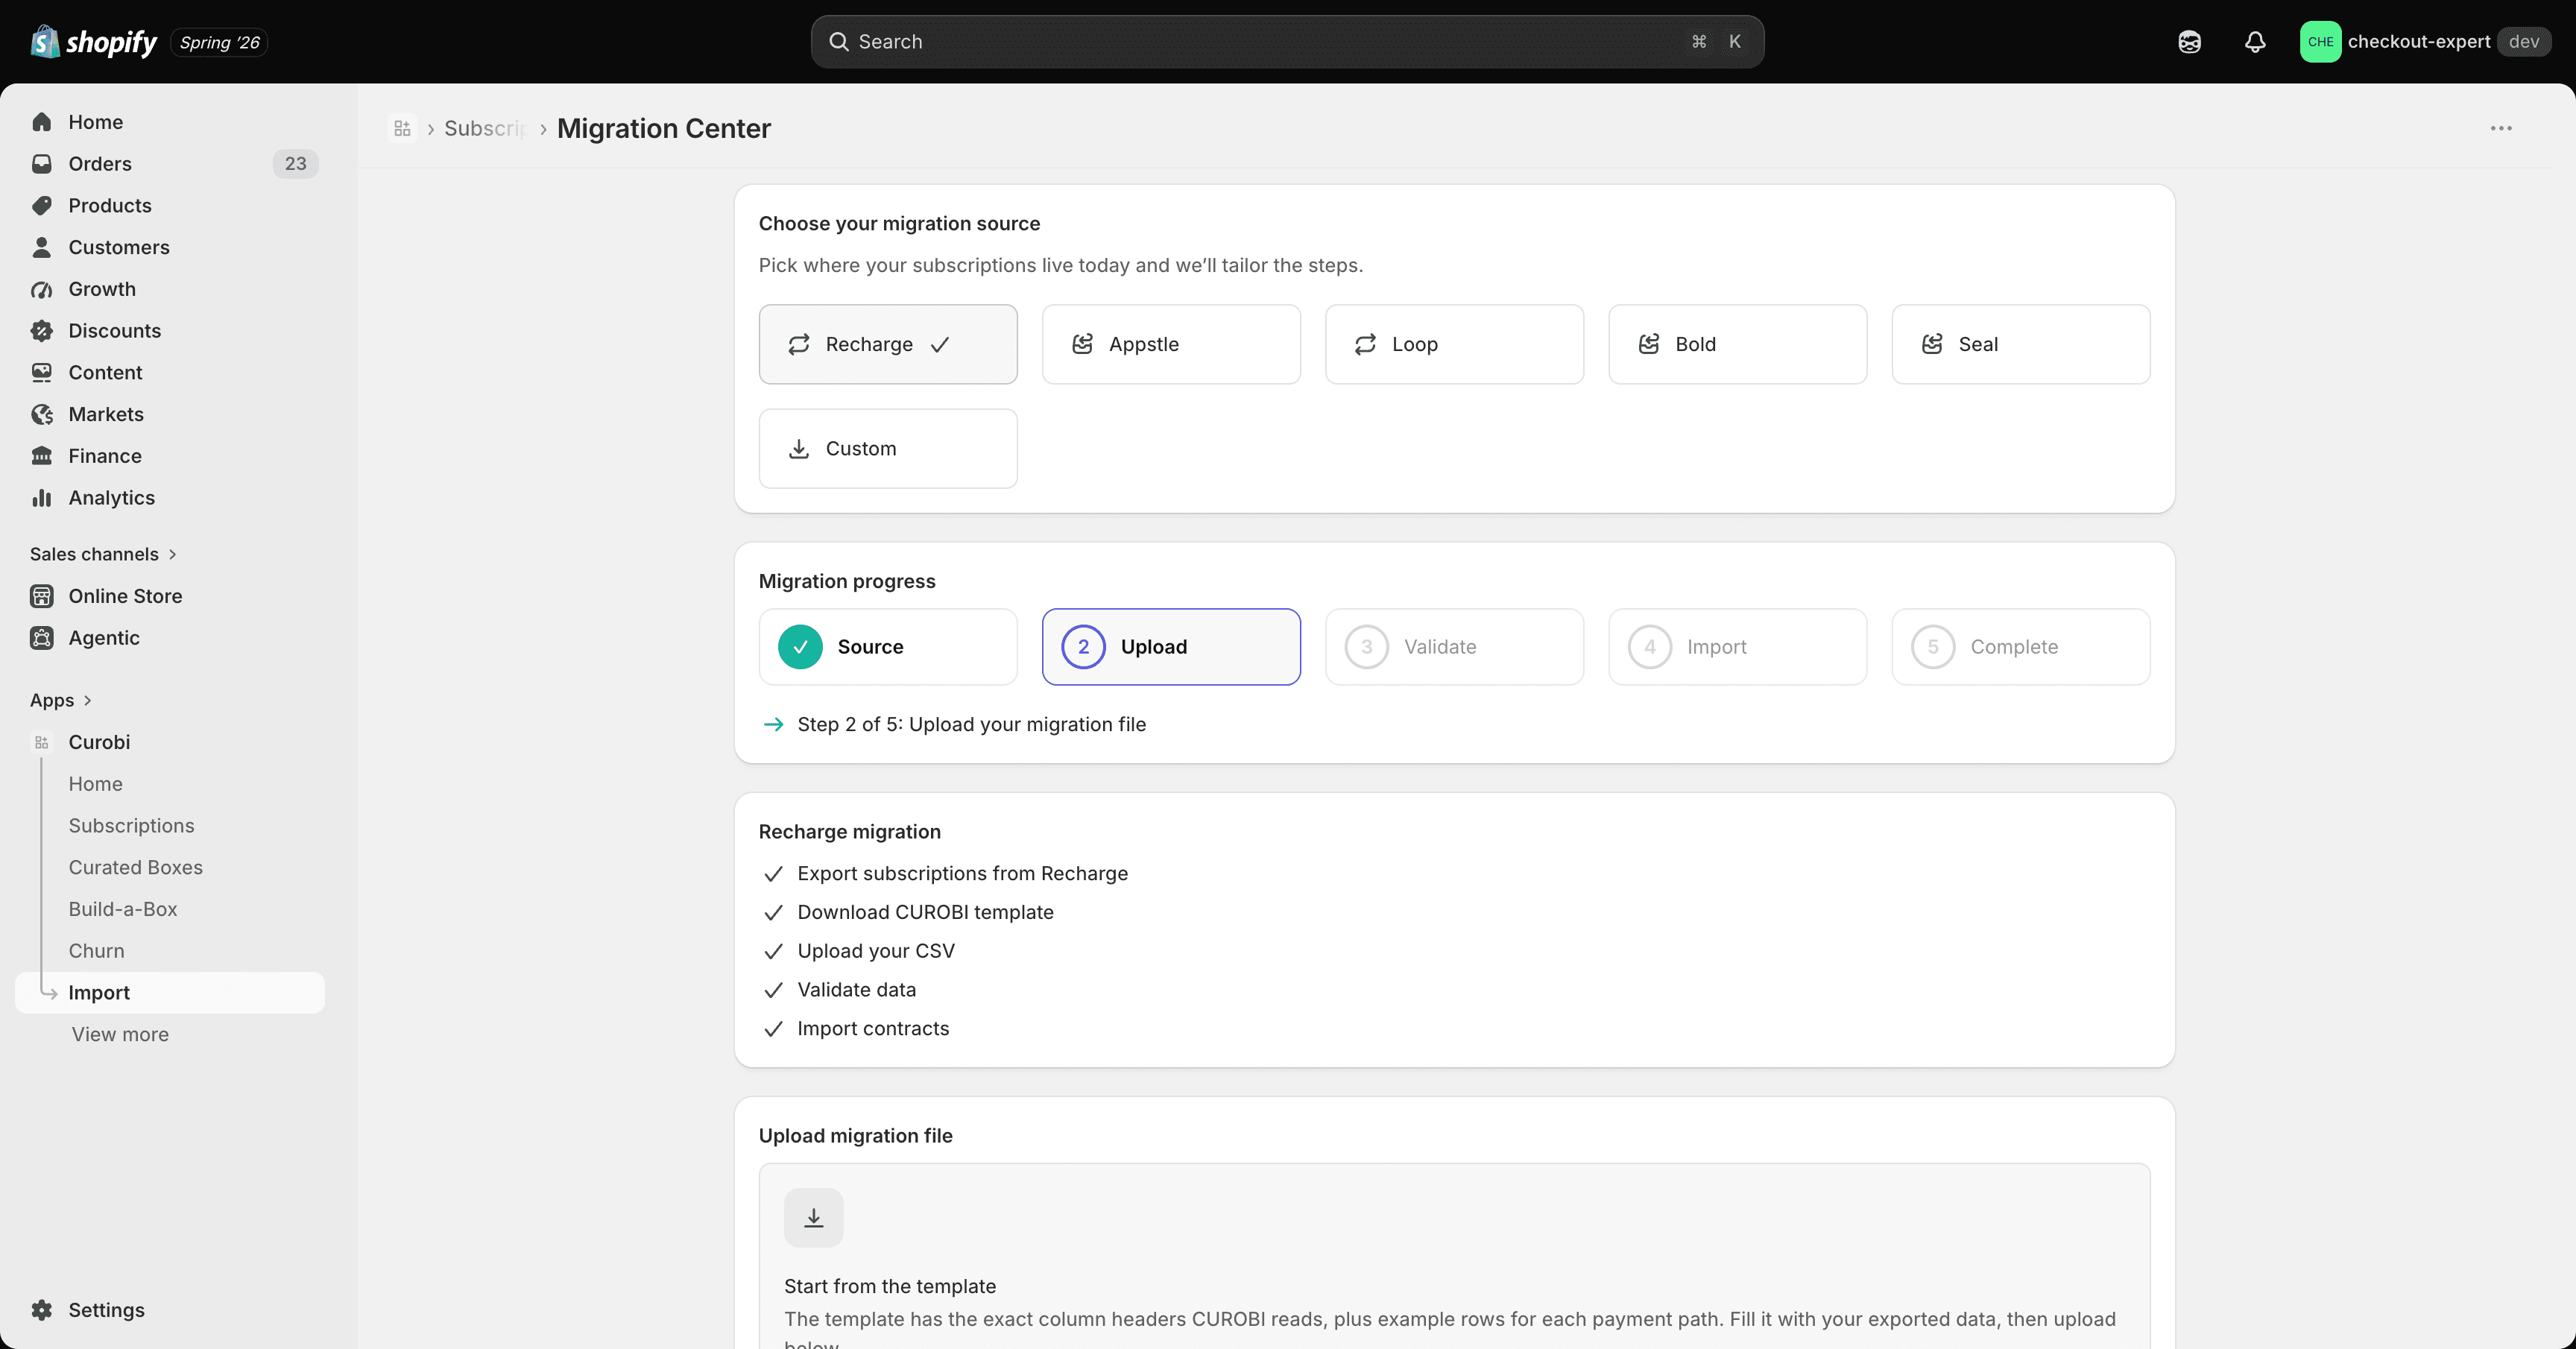Viewport: 2576px width, 1349px height.
Task: Click the Agentic channel icon
Action: [41, 638]
